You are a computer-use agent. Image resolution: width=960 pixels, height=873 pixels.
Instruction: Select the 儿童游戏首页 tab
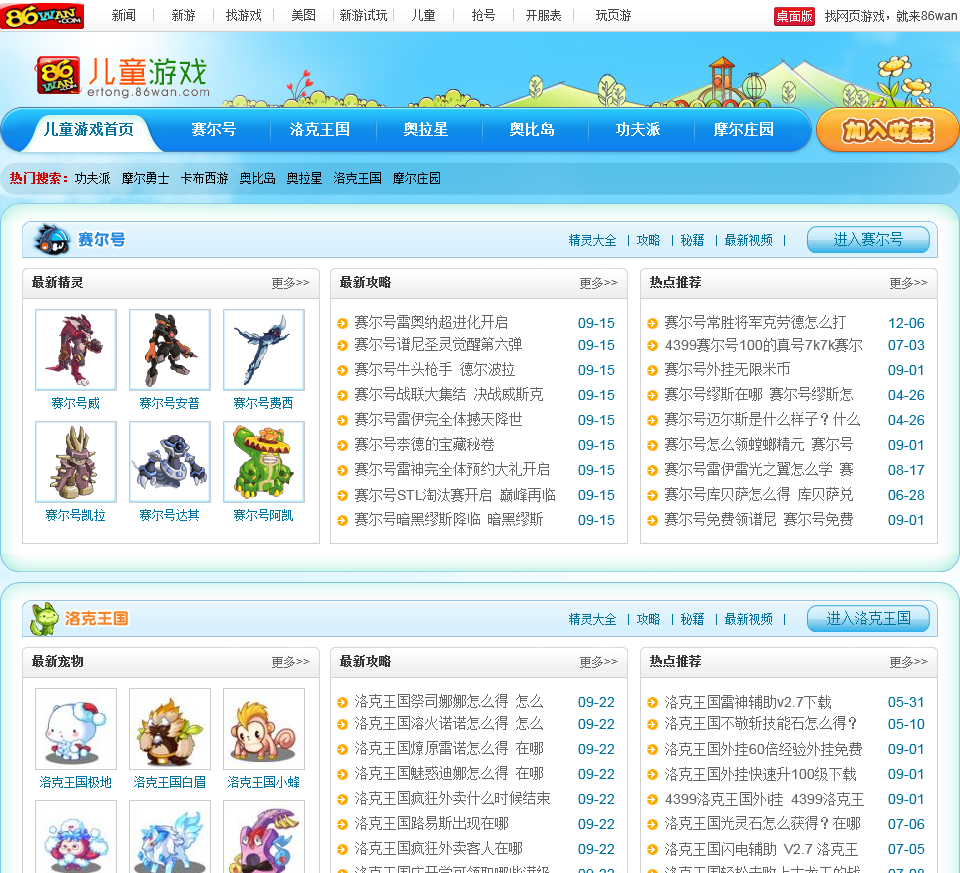click(x=88, y=129)
